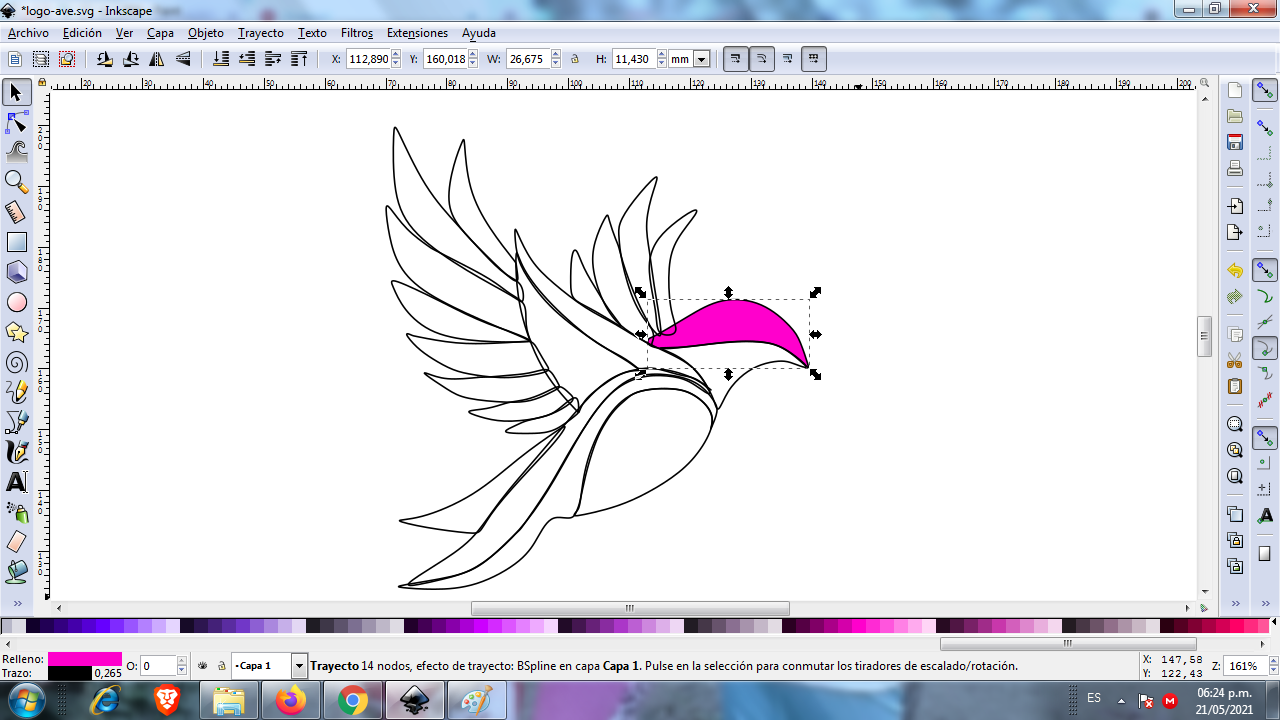Select the Pencil freehand tool
The height and width of the screenshot is (720, 1280).
coord(16,392)
